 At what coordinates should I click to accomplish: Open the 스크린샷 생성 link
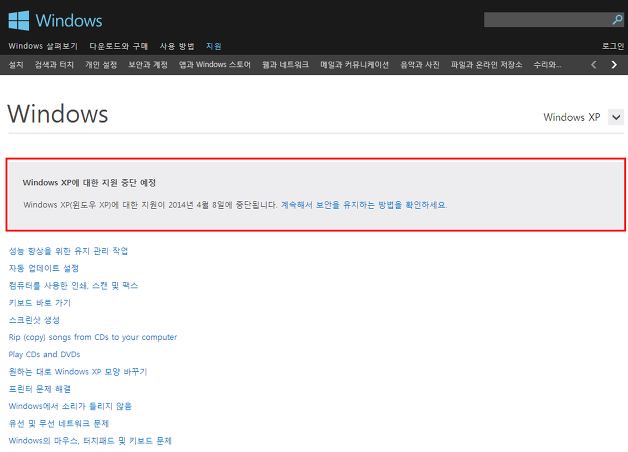tap(34, 320)
